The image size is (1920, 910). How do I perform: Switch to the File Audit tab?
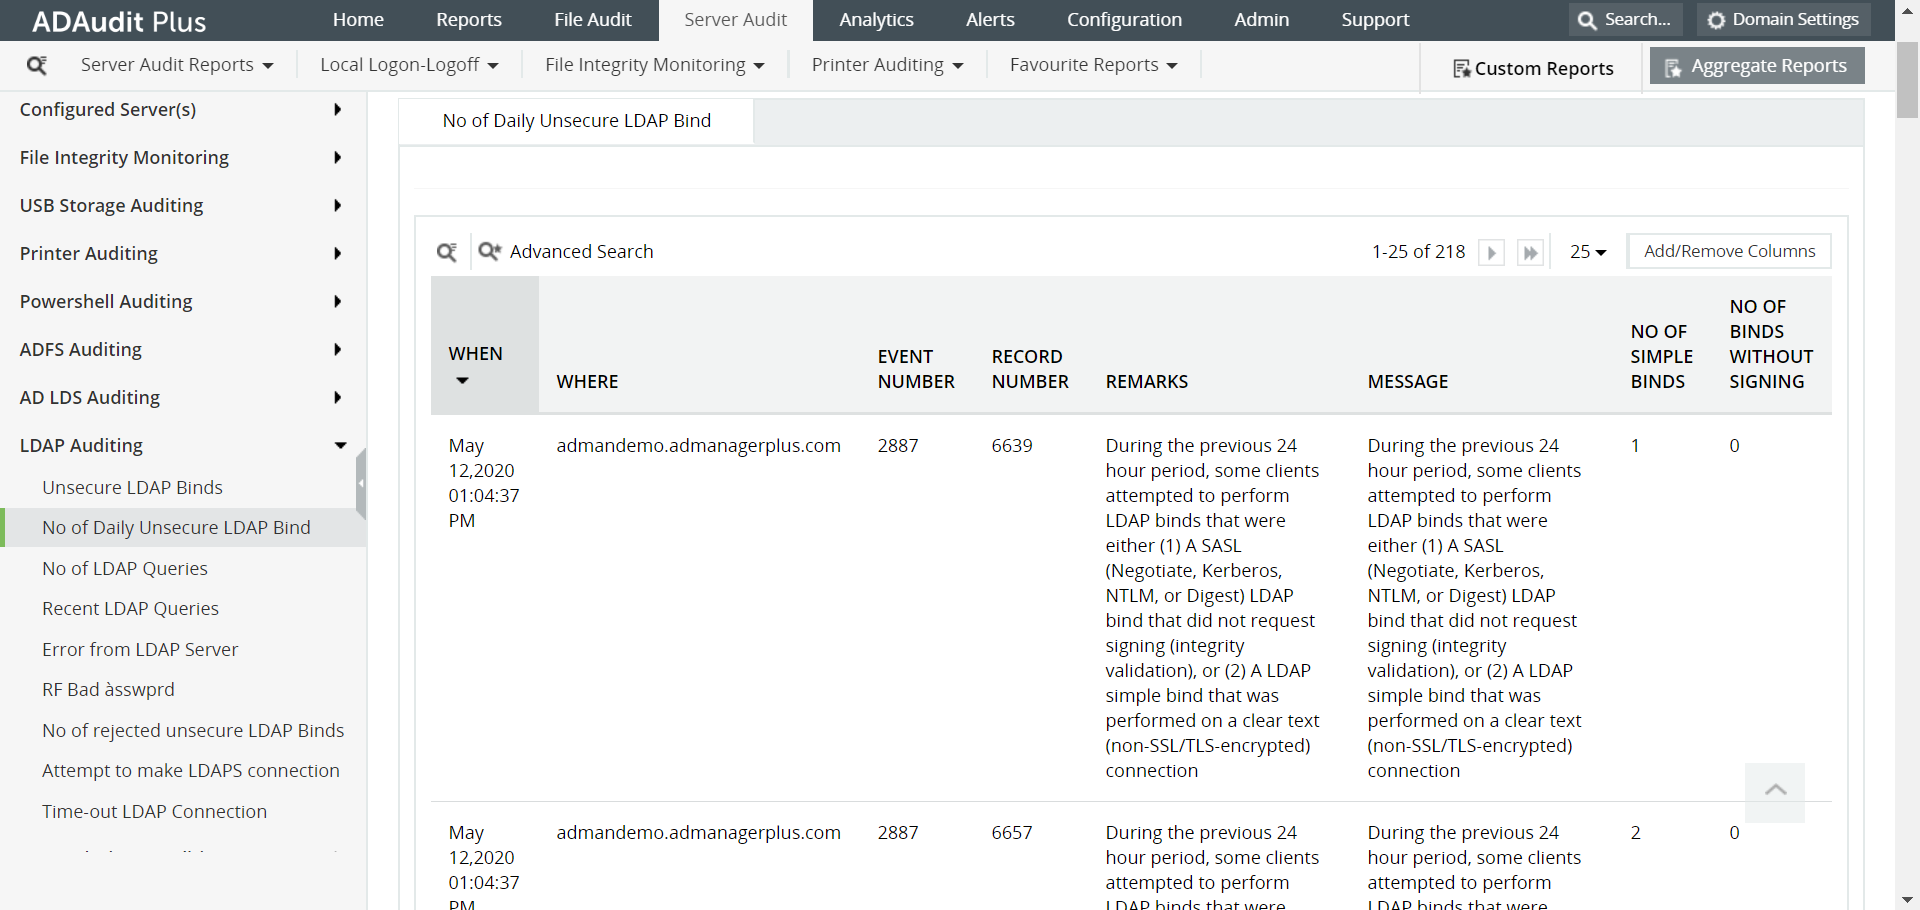[x=593, y=20]
